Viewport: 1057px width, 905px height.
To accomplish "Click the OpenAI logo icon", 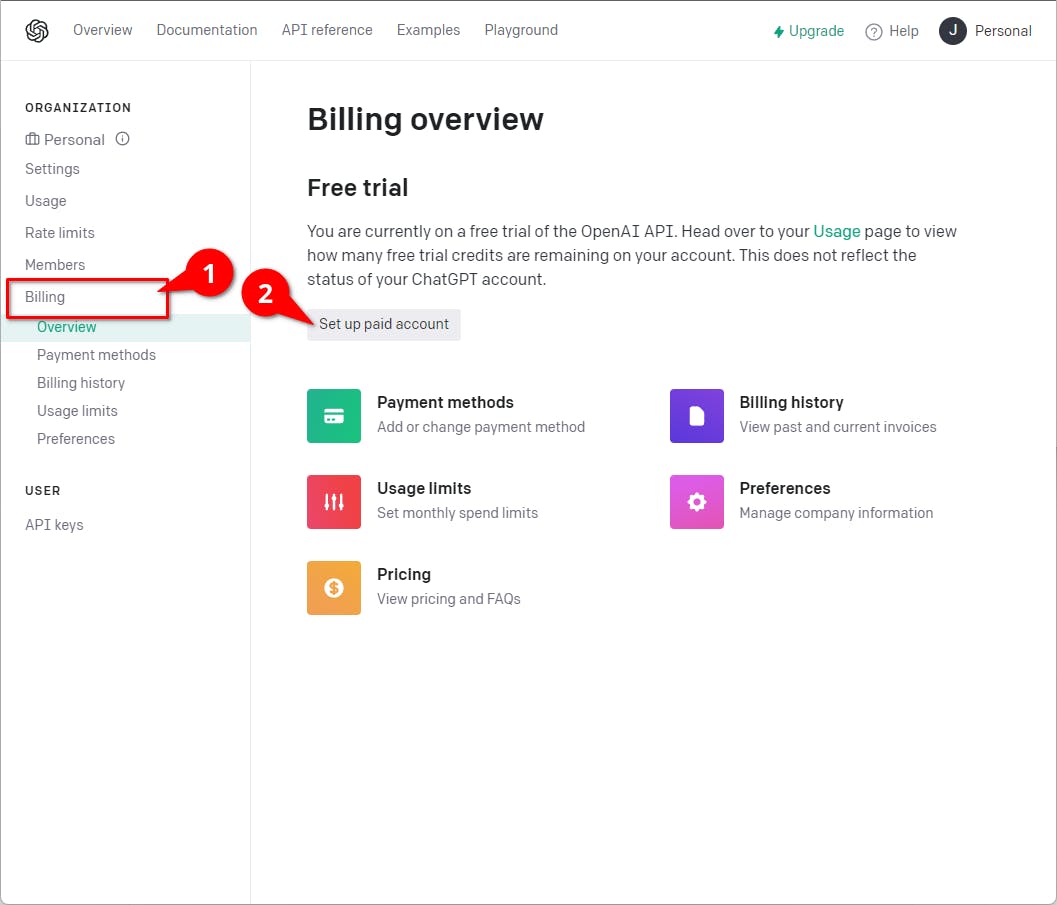I will [x=37, y=31].
